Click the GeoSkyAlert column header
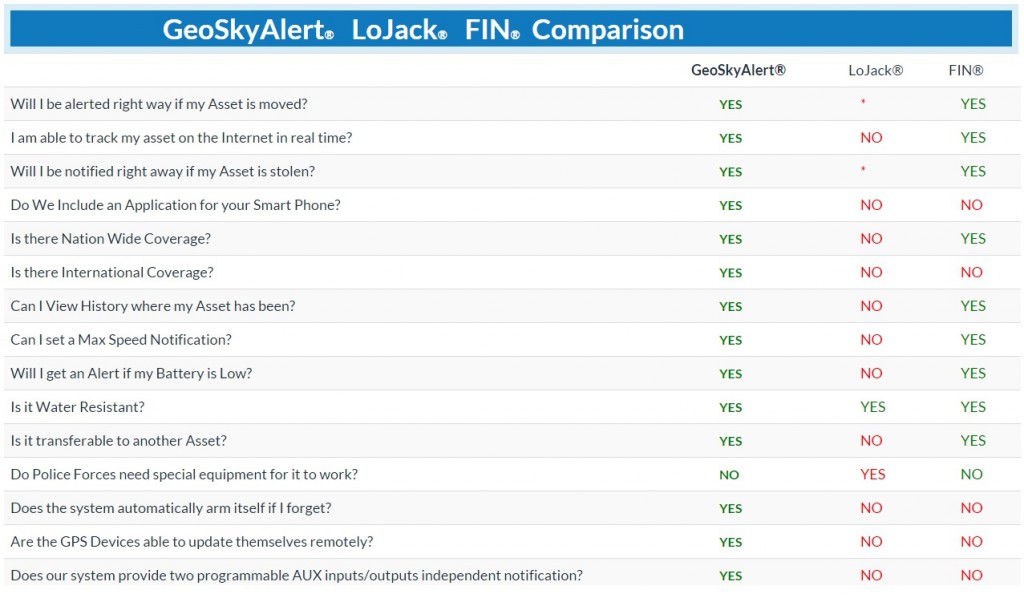 [738, 70]
